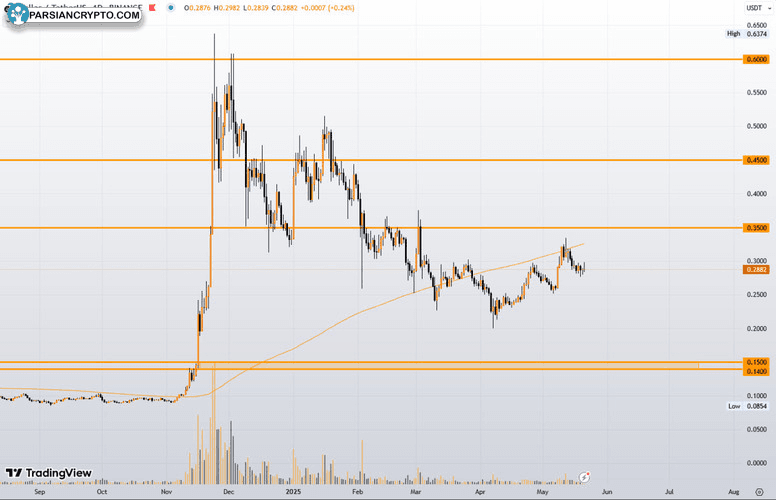Click the open value O0.2876
The width and height of the screenshot is (776, 500).
coord(197,8)
